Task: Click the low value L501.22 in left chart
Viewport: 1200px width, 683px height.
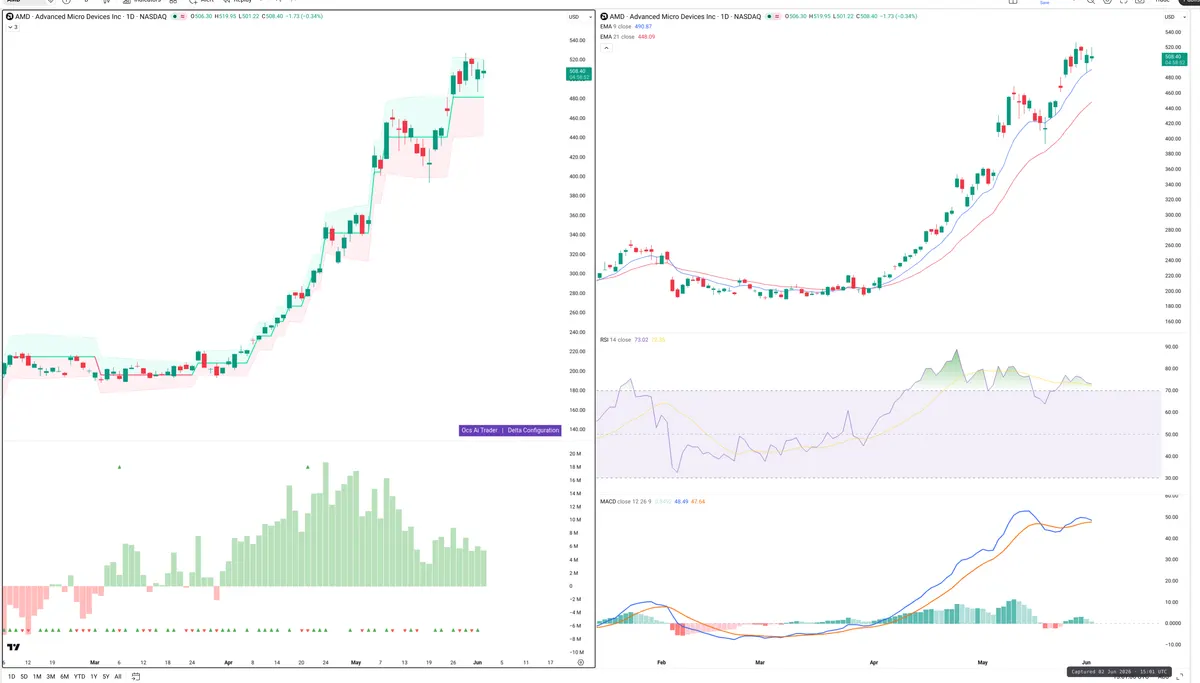Action: pyautogui.click(x=250, y=17)
